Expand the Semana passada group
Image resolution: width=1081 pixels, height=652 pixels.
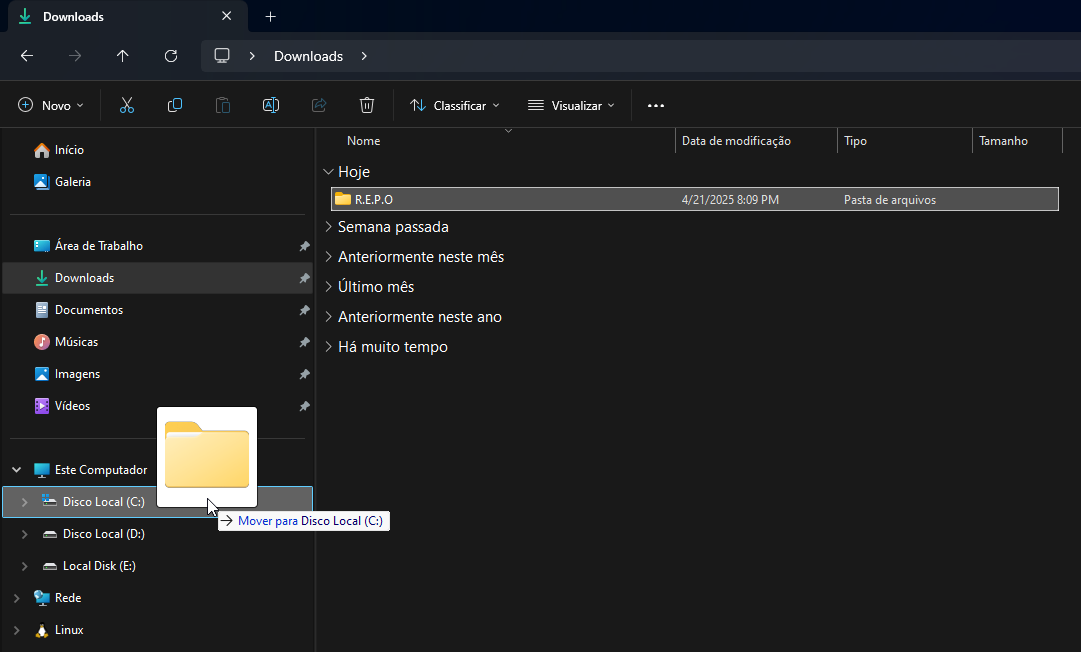[329, 227]
